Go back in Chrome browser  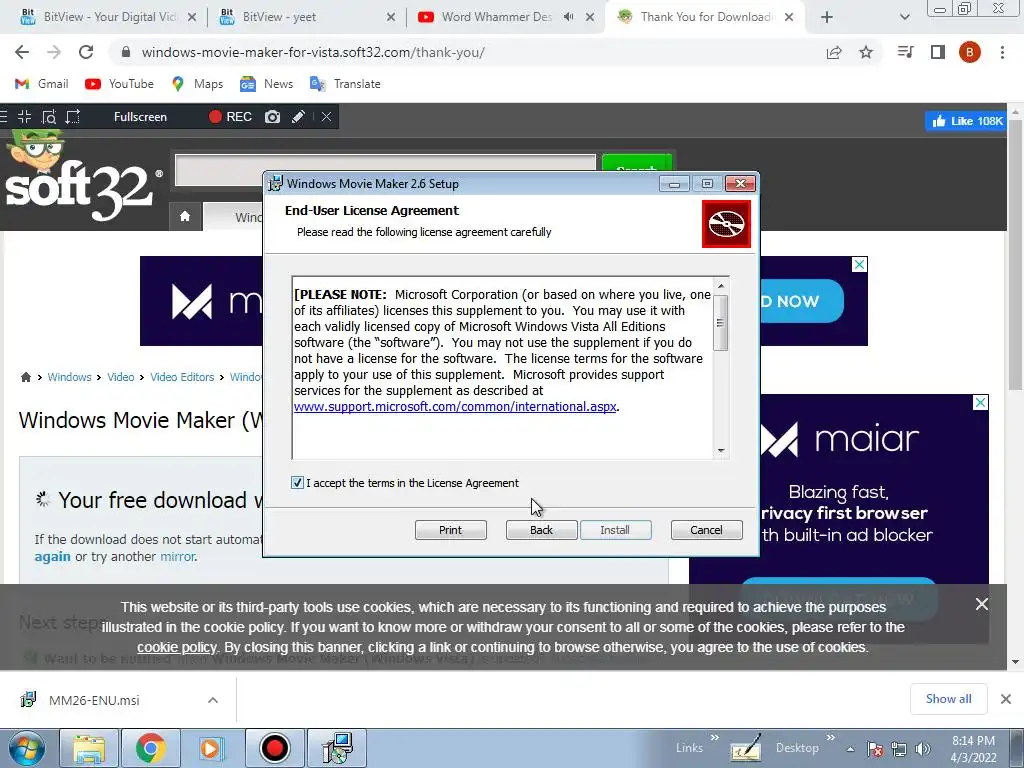[22, 52]
